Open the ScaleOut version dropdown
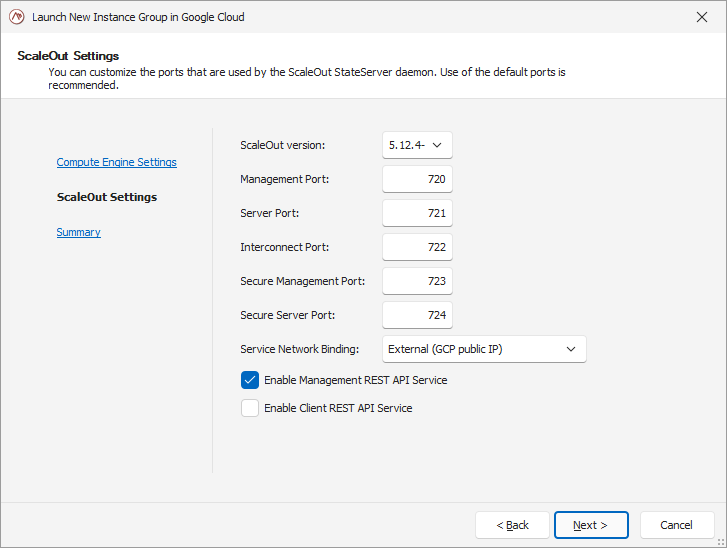The height and width of the screenshot is (548, 727). click(x=417, y=145)
